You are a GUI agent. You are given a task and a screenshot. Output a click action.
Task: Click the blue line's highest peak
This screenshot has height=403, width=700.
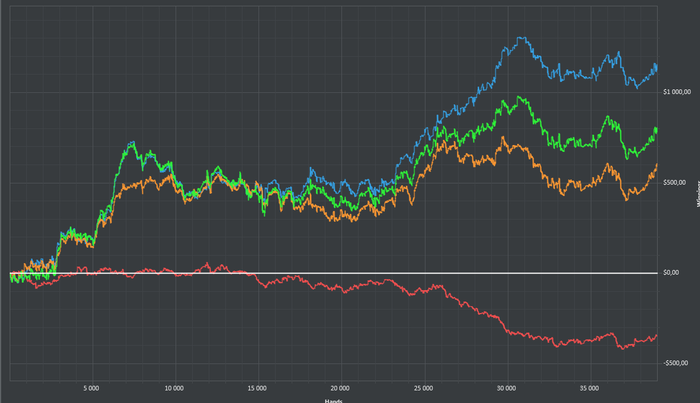click(x=522, y=38)
